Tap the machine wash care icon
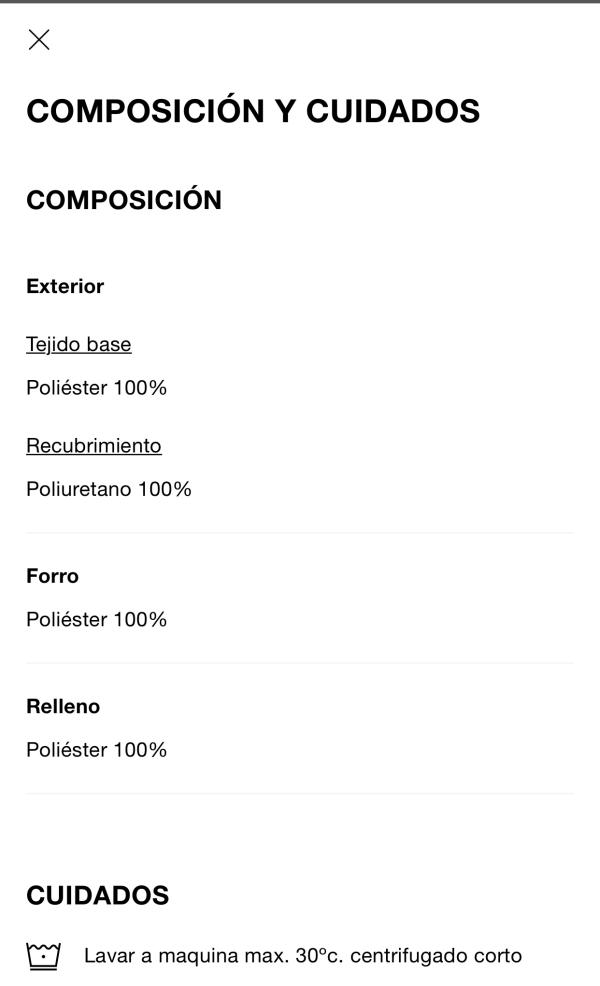 [43, 956]
